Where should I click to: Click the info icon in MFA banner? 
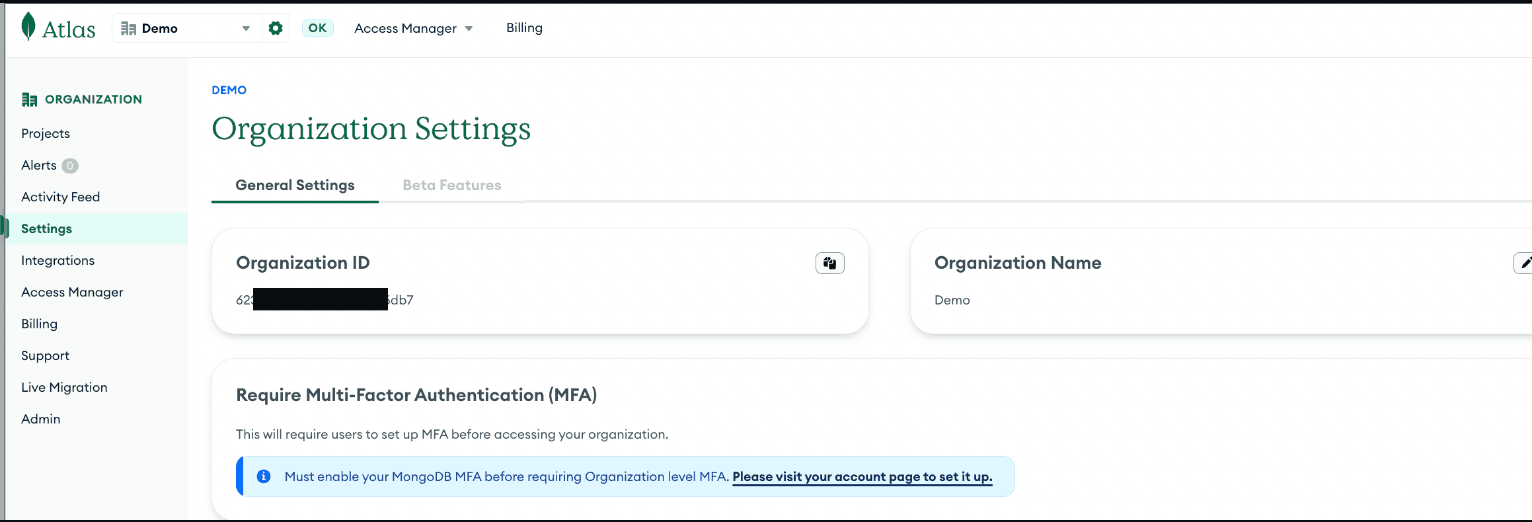[264, 477]
